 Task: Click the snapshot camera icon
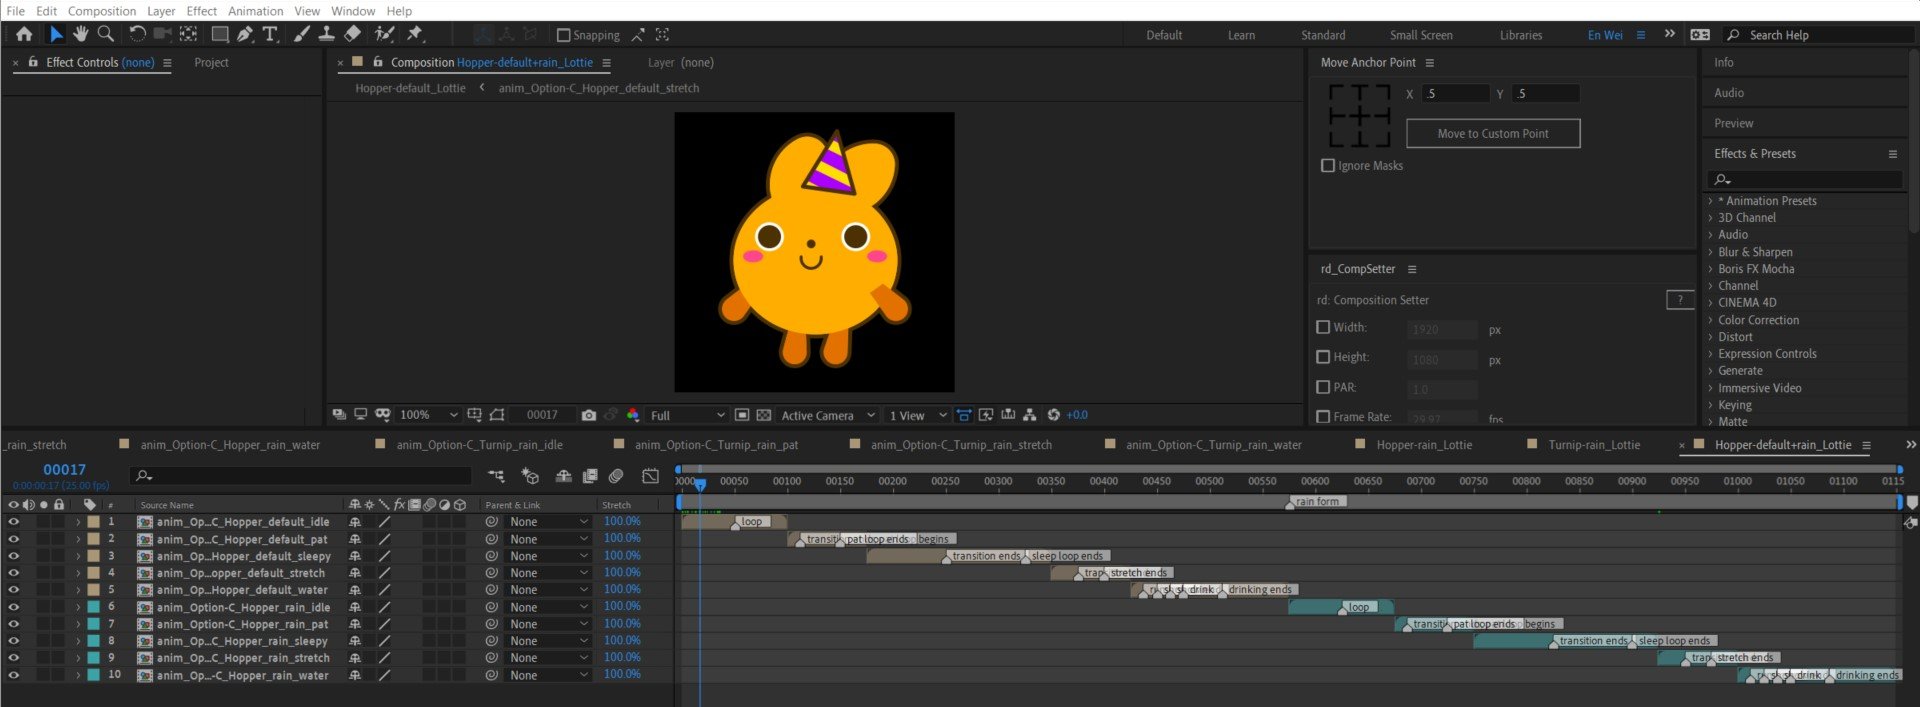[588, 415]
